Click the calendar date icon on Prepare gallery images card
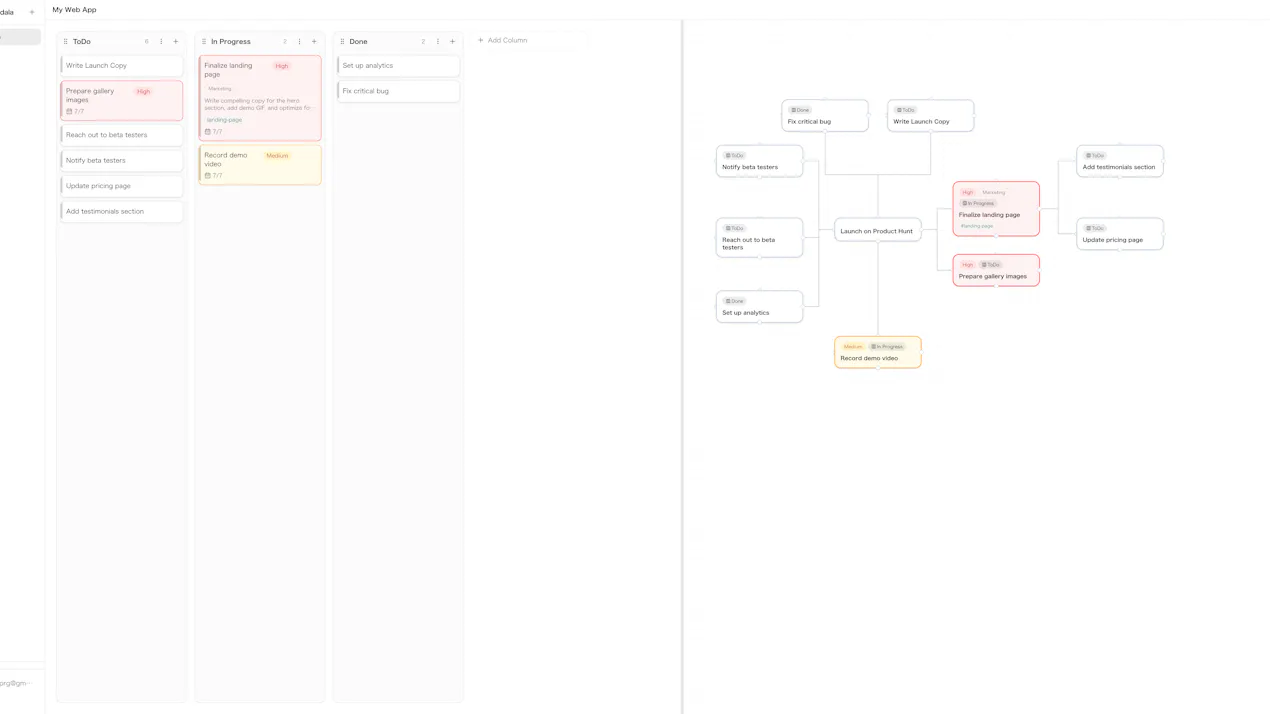 pos(69,112)
